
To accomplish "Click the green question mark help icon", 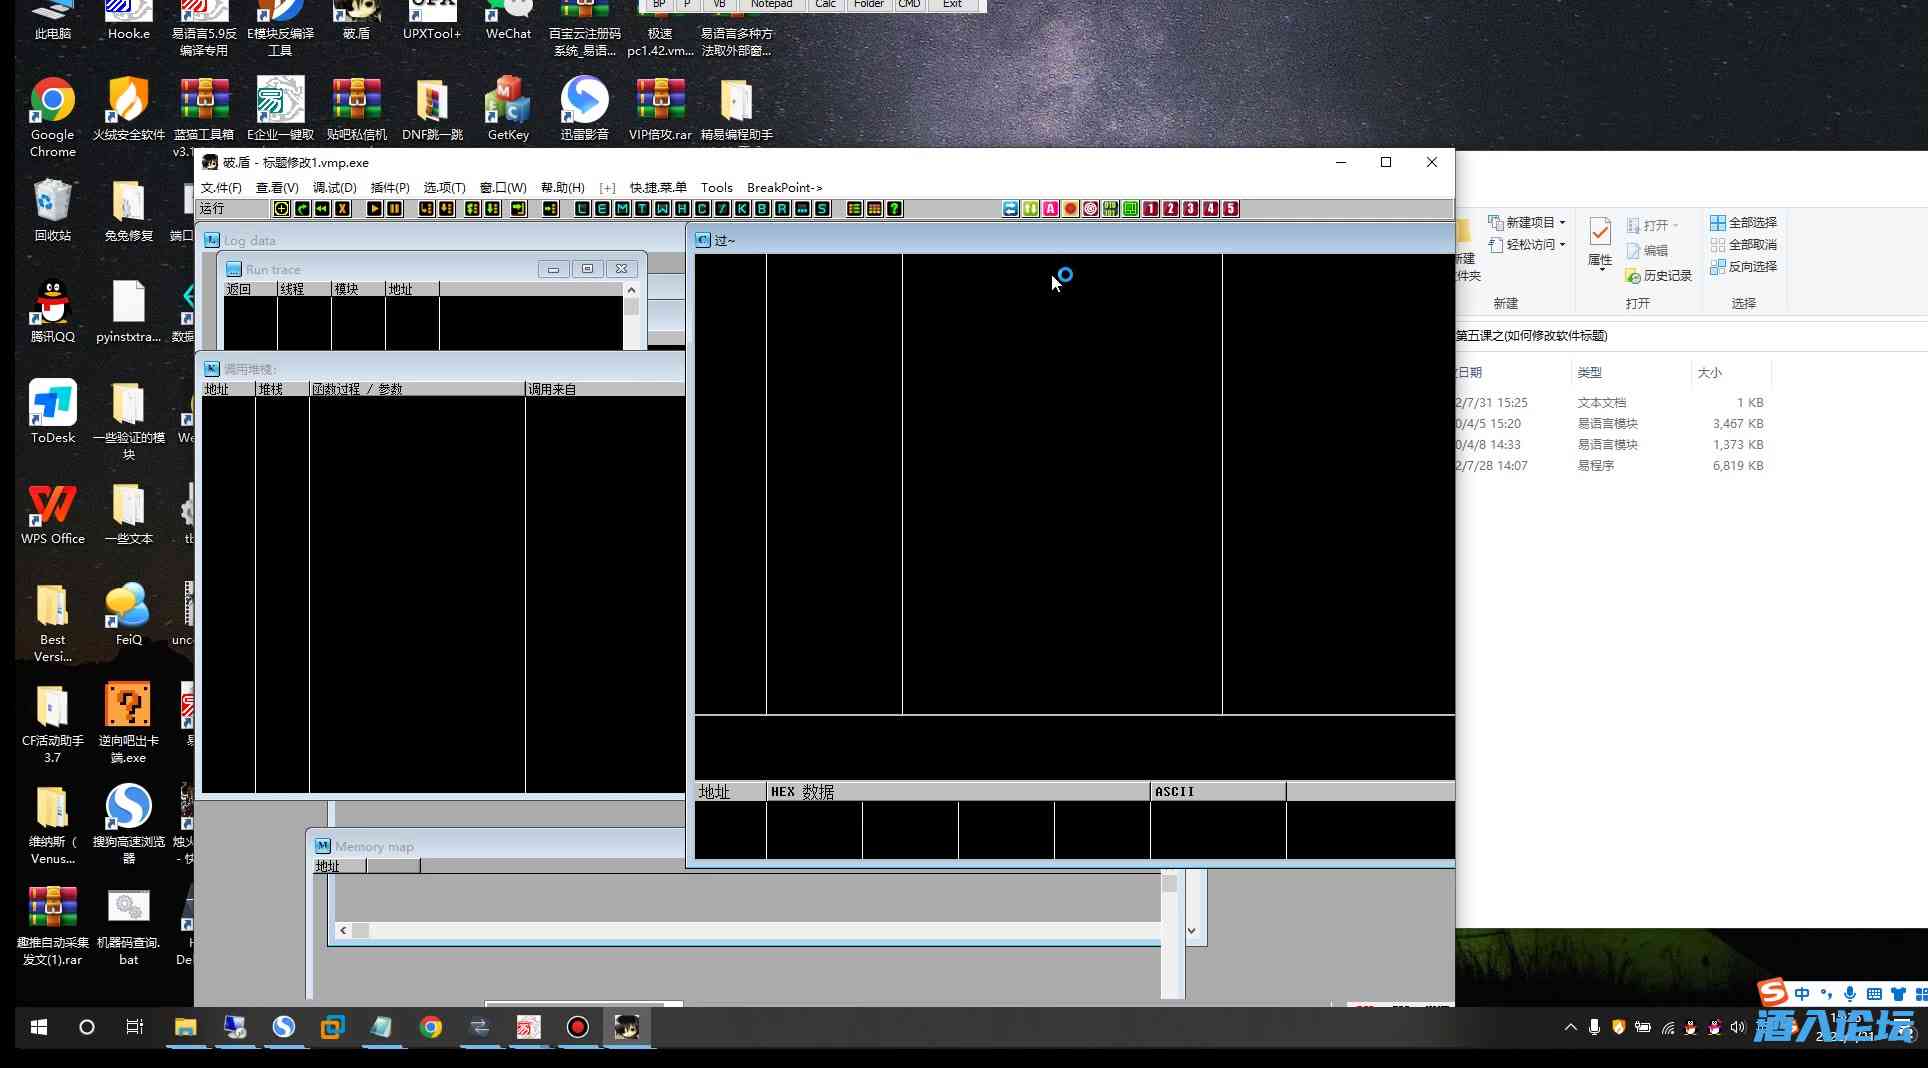I will pyautogui.click(x=895, y=209).
